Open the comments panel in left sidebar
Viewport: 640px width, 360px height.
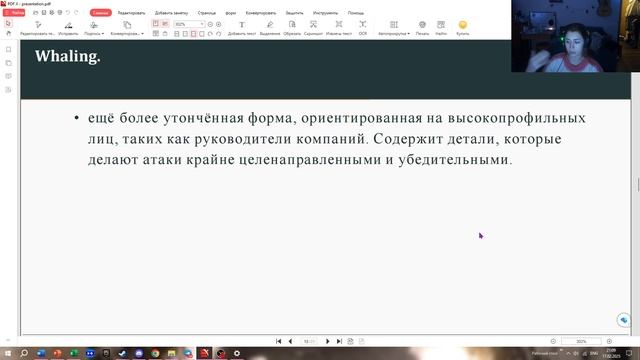[9, 76]
